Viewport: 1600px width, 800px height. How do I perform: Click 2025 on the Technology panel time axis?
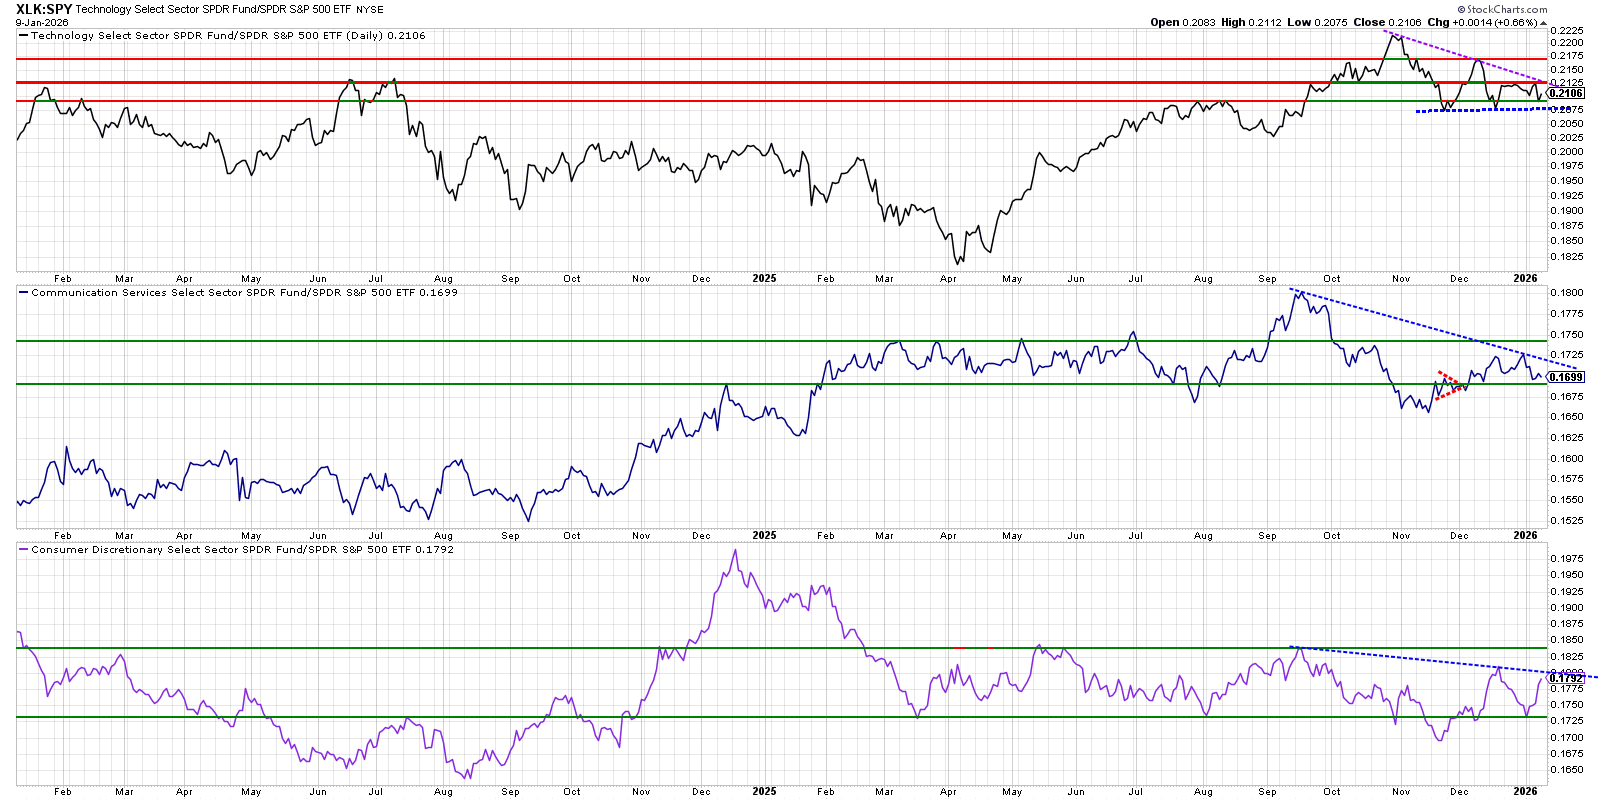tap(764, 279)
